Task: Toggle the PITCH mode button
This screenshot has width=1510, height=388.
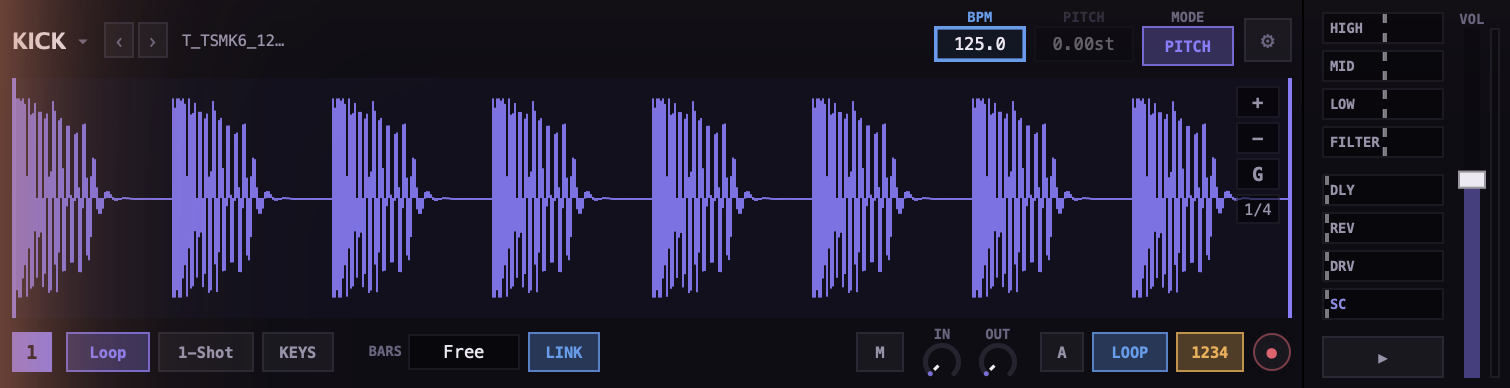Action: (x=1188, y=45)
